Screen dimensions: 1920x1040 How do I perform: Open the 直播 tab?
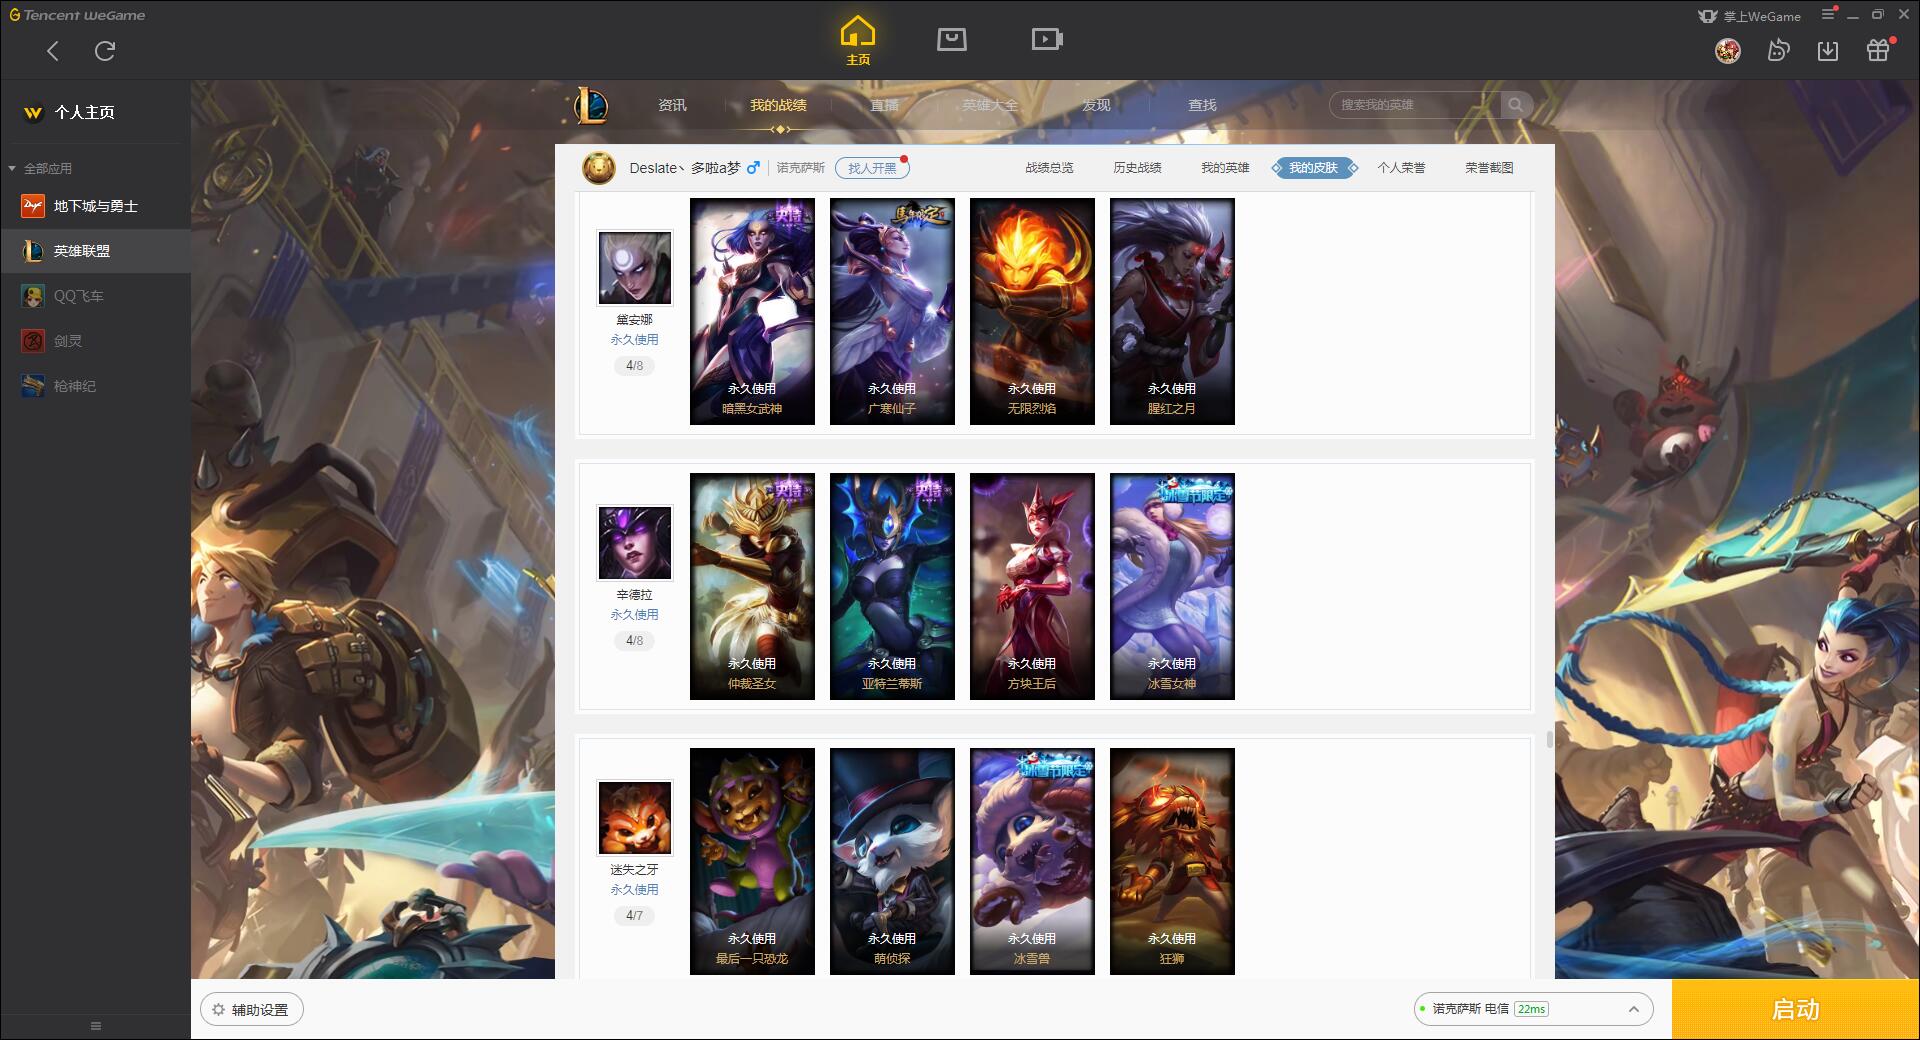pyautogui.click(x=884, y=105)
